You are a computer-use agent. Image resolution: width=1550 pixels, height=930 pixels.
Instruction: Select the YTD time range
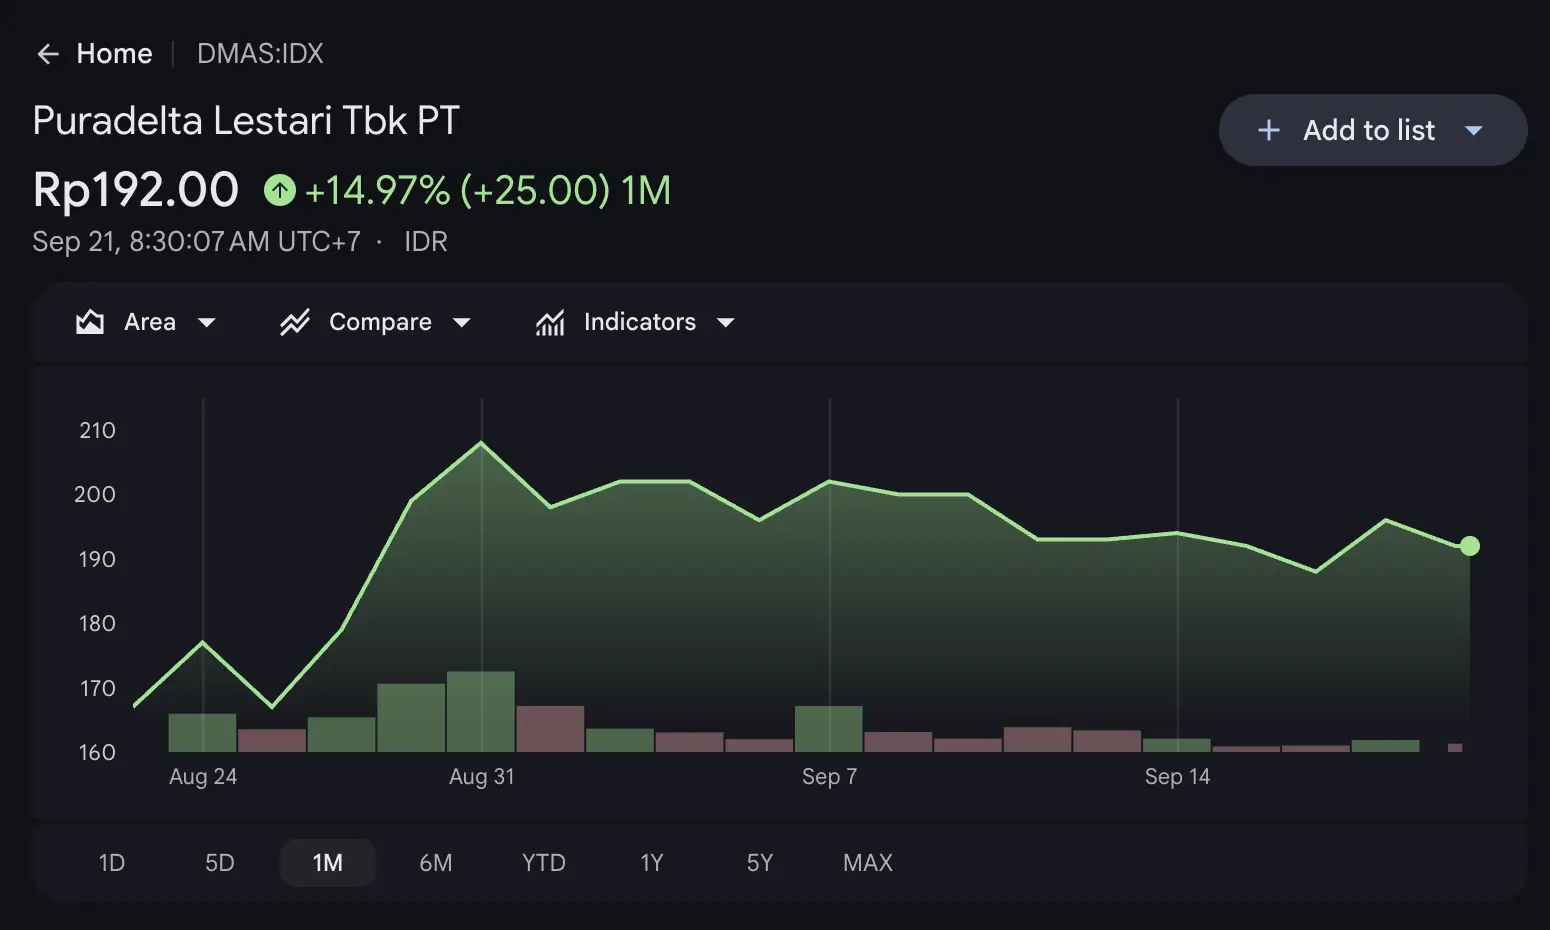point(544,863)
